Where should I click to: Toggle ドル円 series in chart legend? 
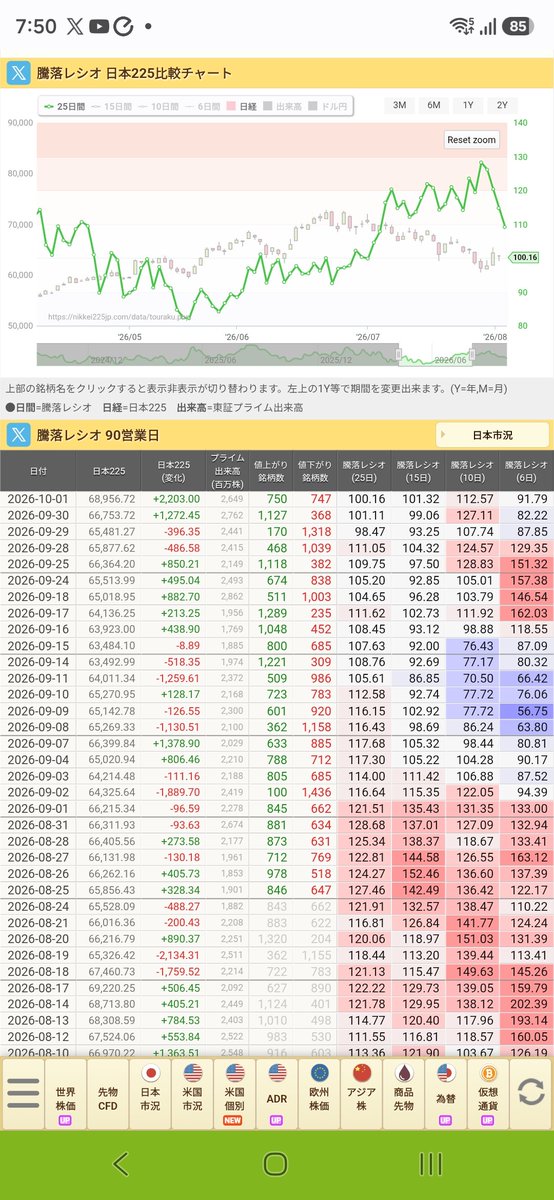(x=330, y=105)
